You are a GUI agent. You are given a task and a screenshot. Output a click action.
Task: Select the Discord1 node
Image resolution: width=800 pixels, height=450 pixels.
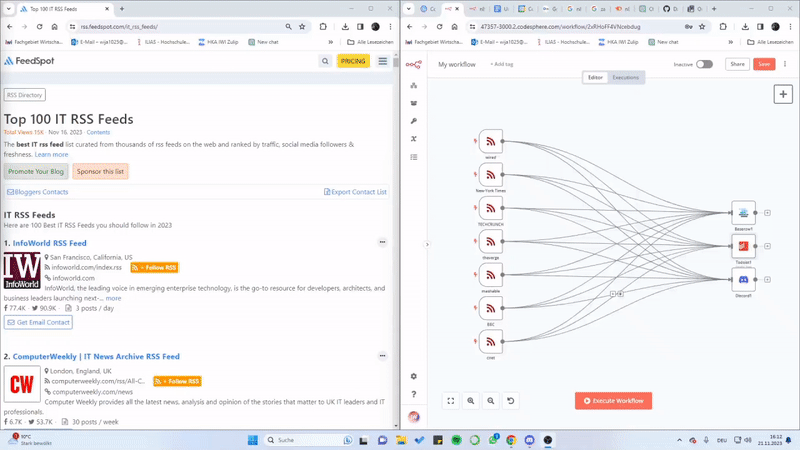[743, 280]
